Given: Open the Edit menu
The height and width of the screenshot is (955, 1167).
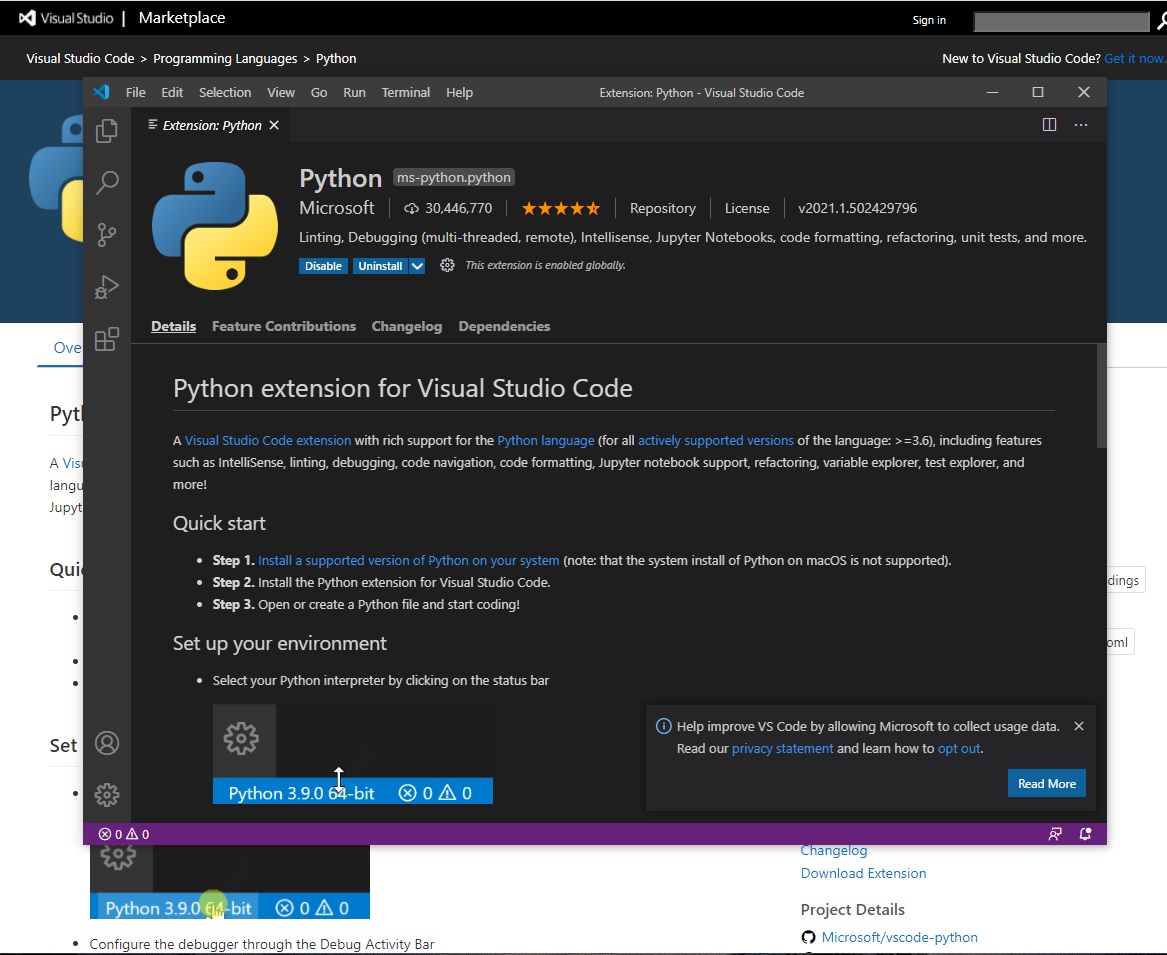Looking at the screenshot, I should tap(172, 92).
